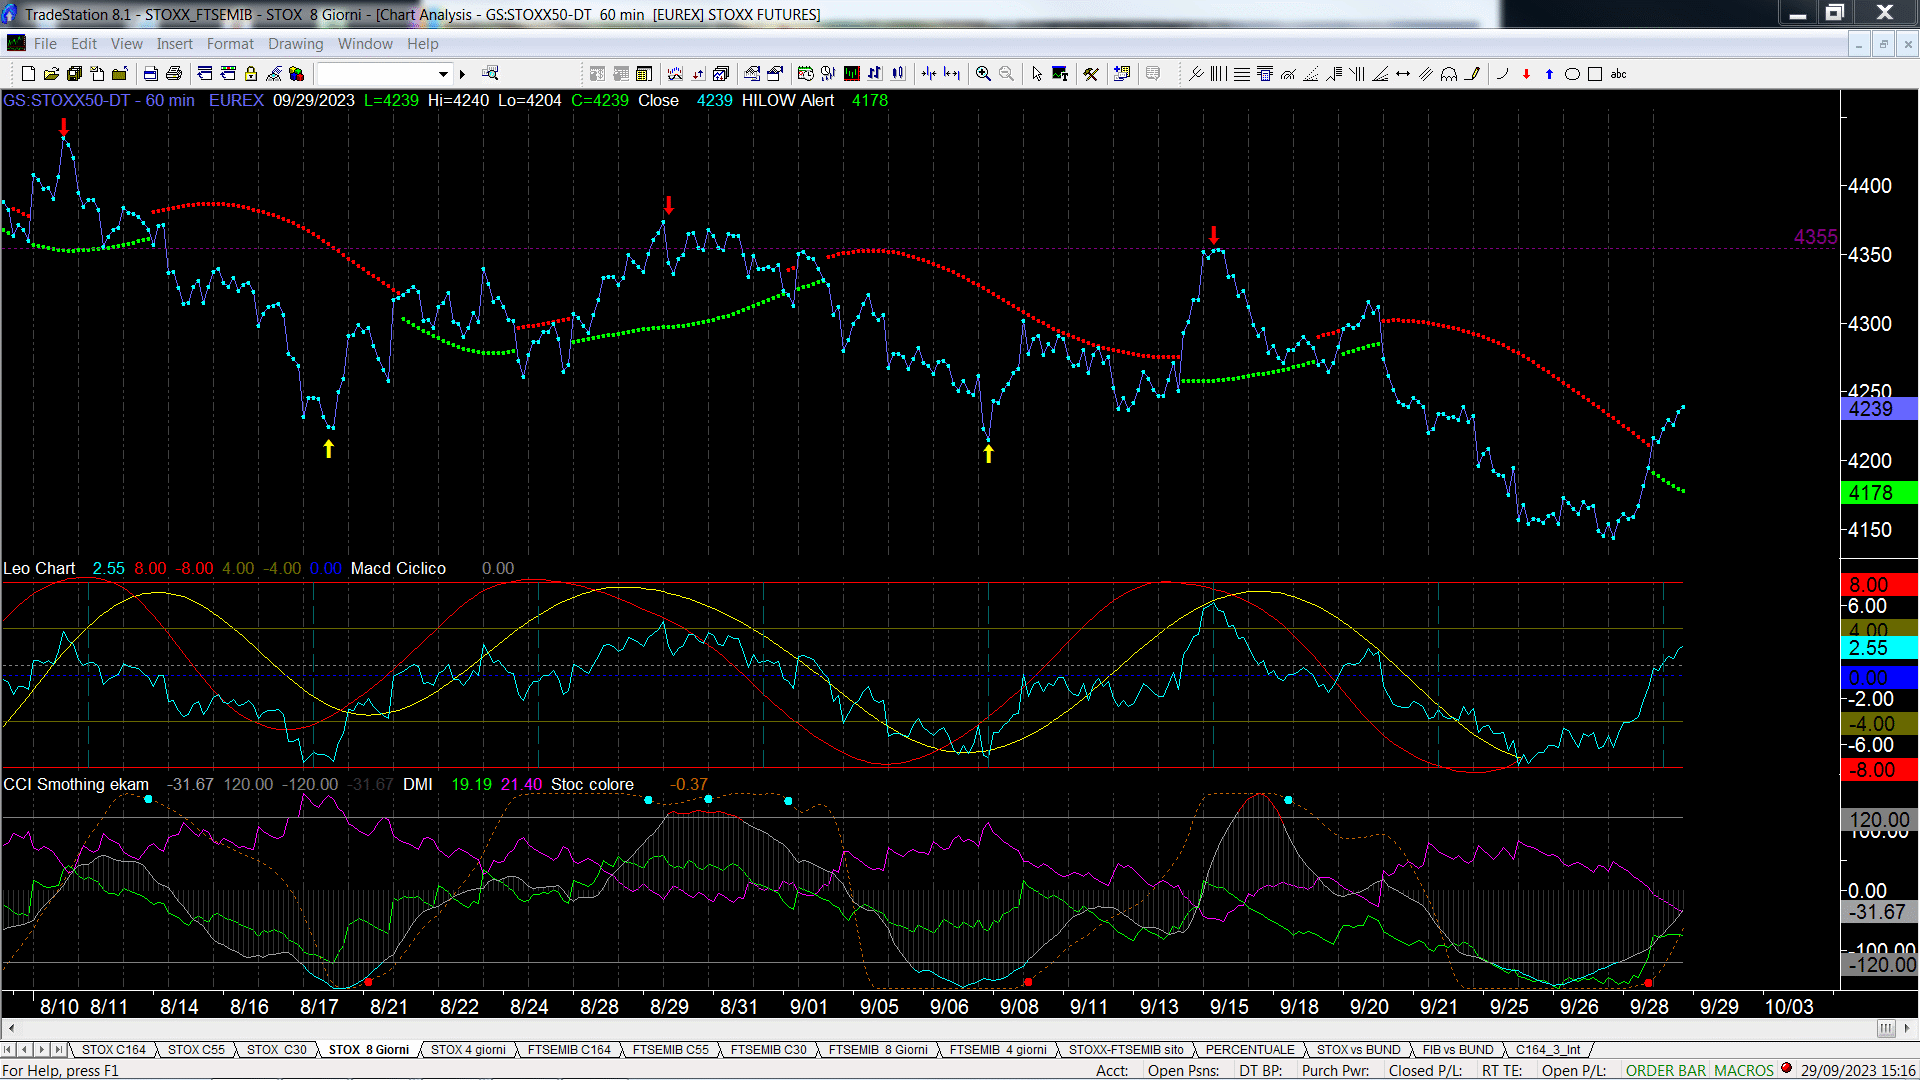Click the Open file folder icon
This screenshot has width=1920, height=1080.
51,74
